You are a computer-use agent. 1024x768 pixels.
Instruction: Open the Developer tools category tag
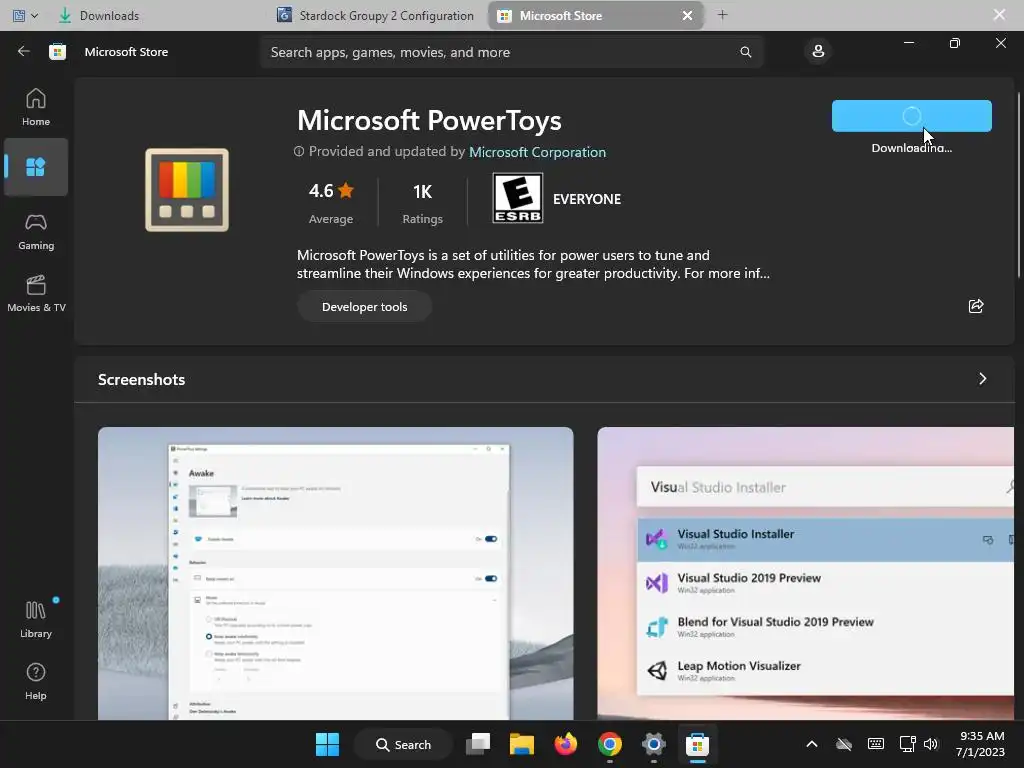(364, 307)
